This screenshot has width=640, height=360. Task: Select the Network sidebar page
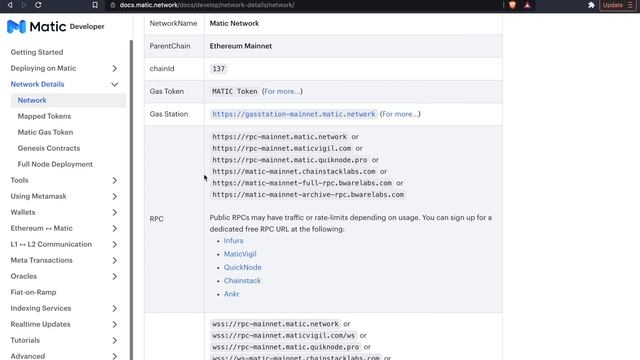(68, 100)
